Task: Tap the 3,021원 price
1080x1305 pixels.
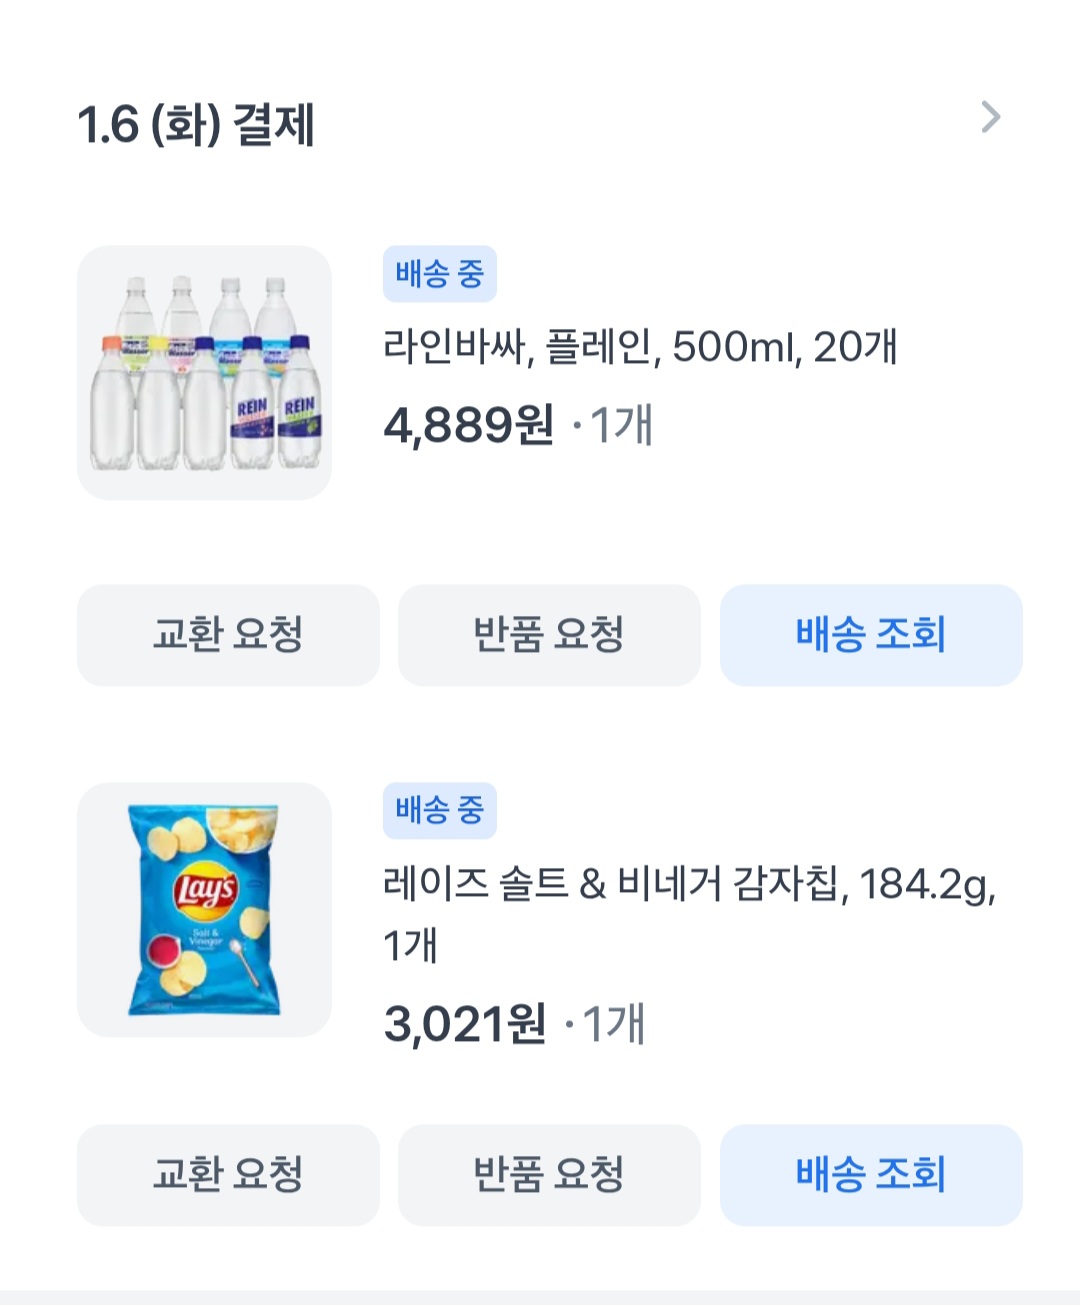Action: coord(464,1025)
